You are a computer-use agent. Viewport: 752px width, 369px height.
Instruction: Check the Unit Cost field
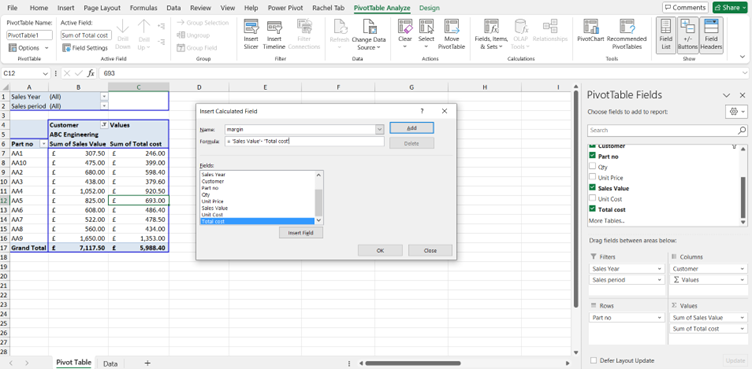pyautogui.click(x=592, y=198)
